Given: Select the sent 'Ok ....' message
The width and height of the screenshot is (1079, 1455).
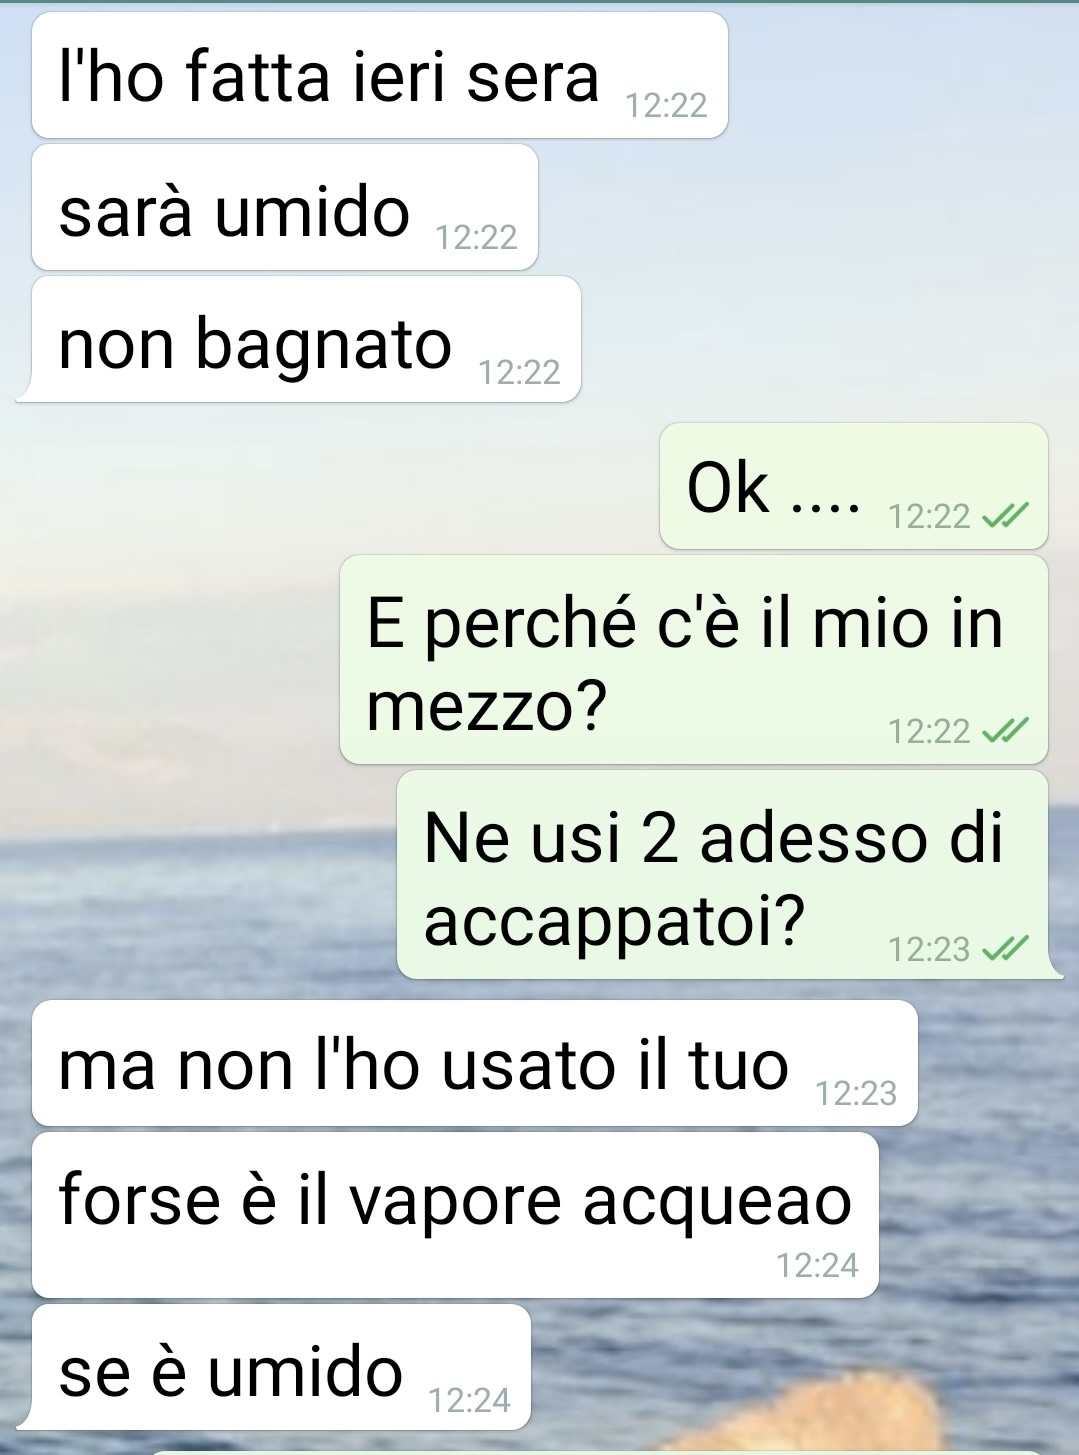Looking at the screenshot, I should click(854, 486).
